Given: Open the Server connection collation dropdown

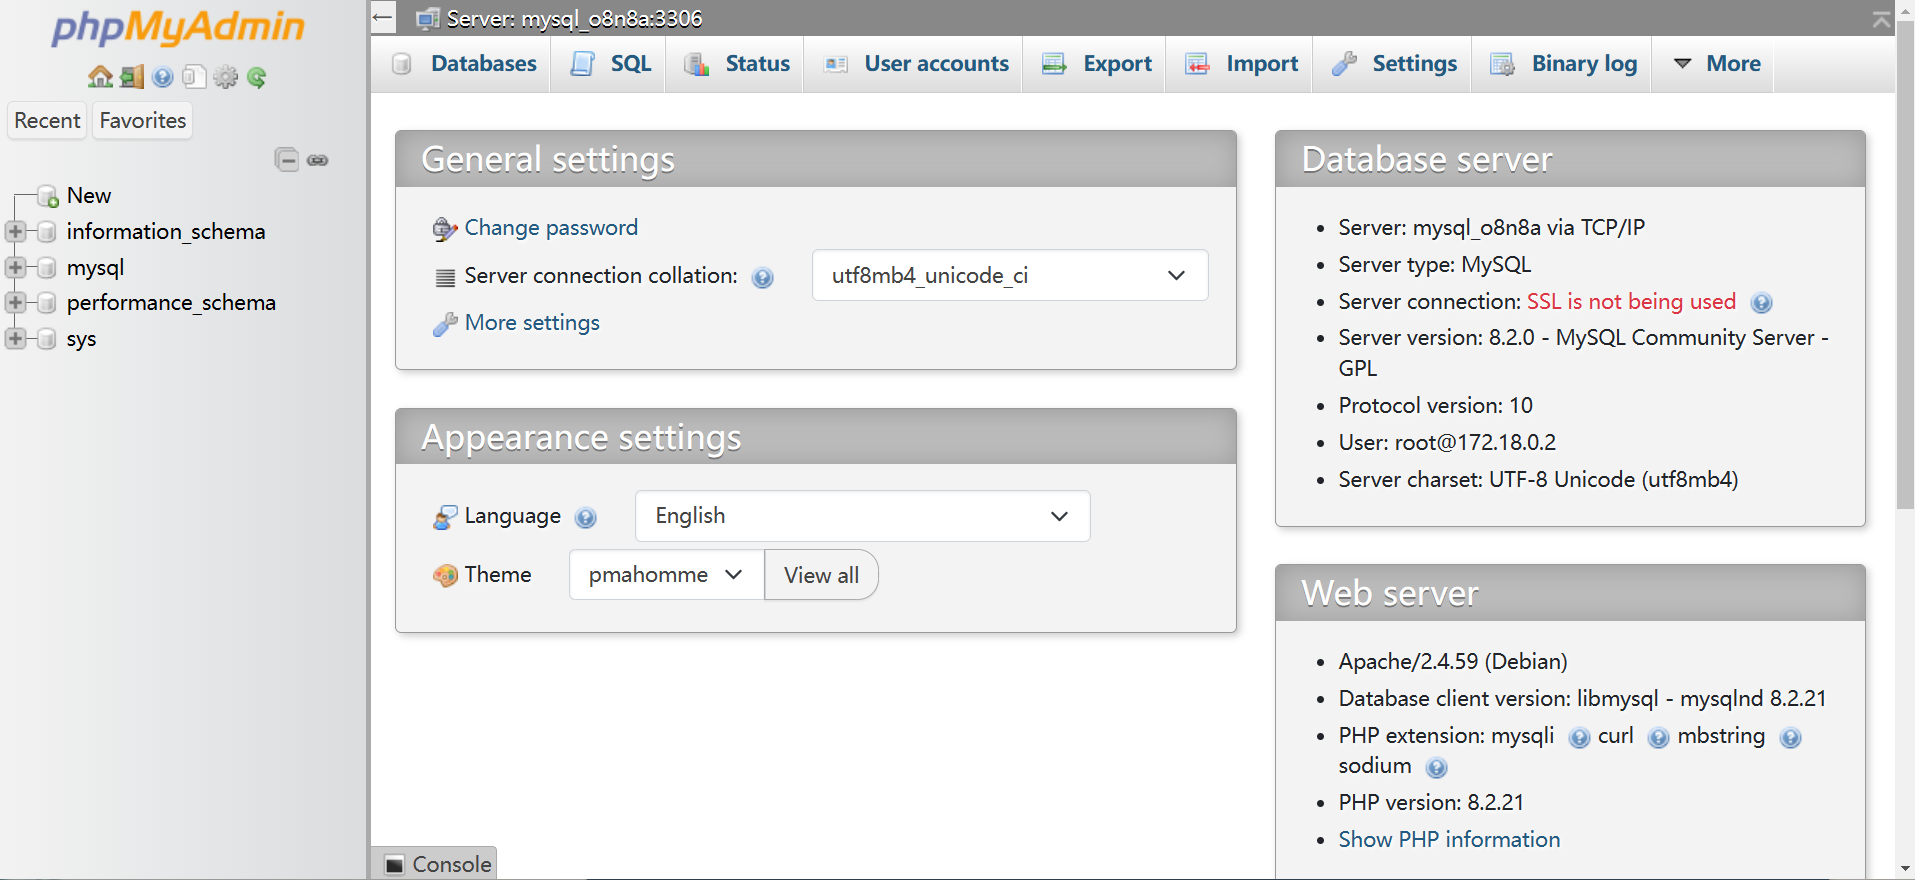Looking at the screenshot, I should pyautogui.click(x=1010, y=275).
